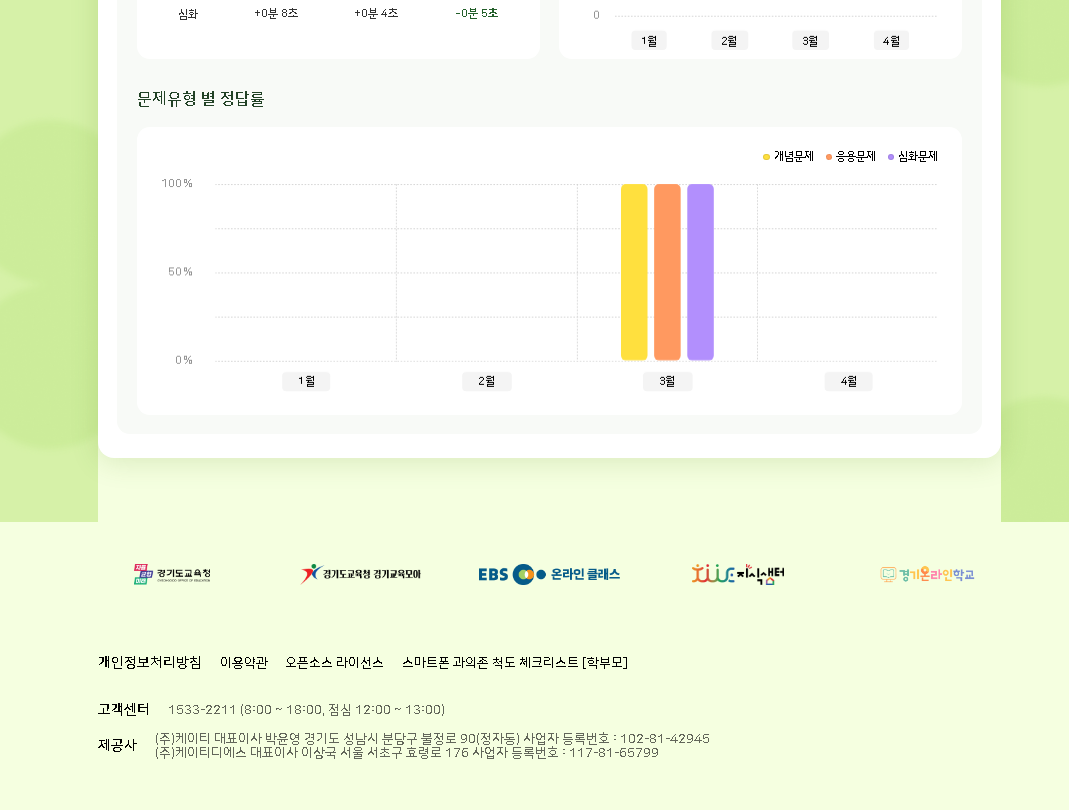Toggle the 심화문제 legend item
Viewport: 1069px width, 810px height.
click(x=912, y=157)
